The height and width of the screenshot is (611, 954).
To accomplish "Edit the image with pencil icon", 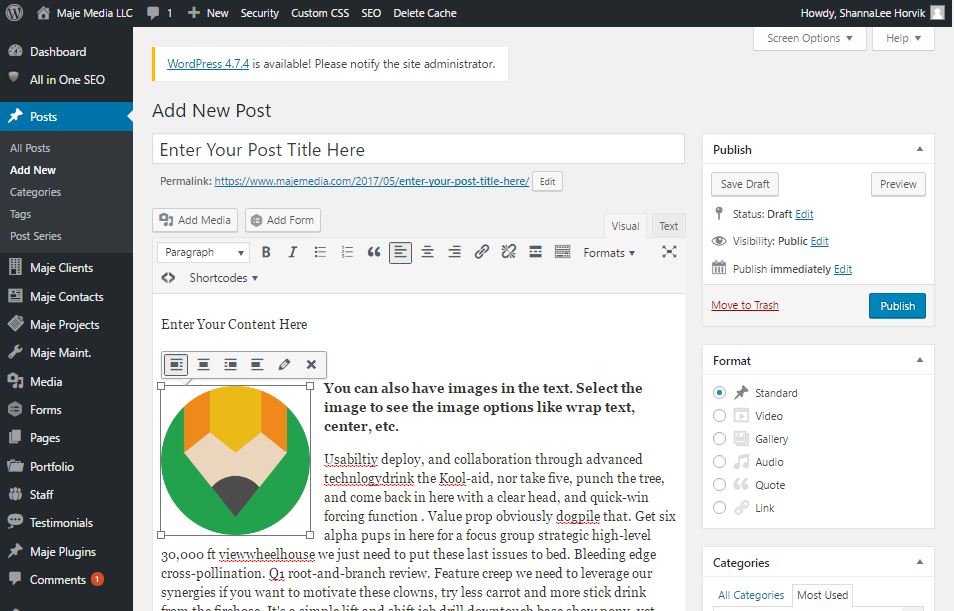I will pyautogui.click(x=284, y=365).
